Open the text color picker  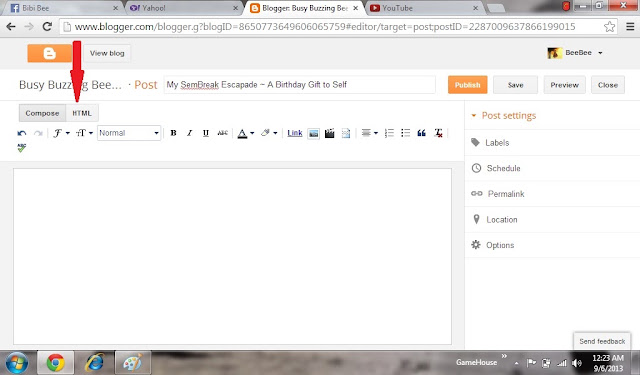(246, 133)
